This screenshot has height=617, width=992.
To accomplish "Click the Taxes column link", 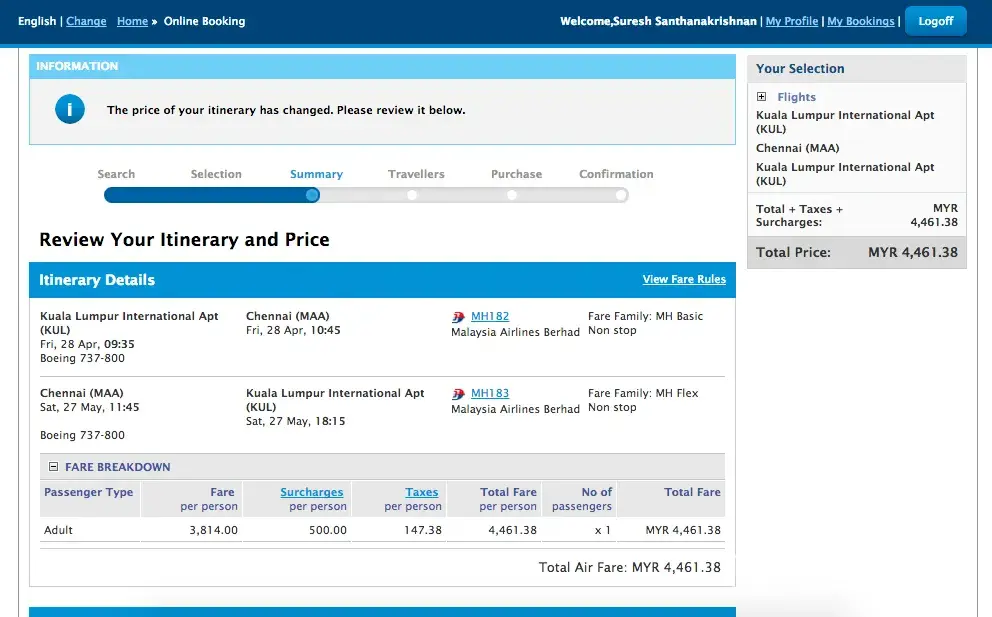I will click(x=421, y=492).
